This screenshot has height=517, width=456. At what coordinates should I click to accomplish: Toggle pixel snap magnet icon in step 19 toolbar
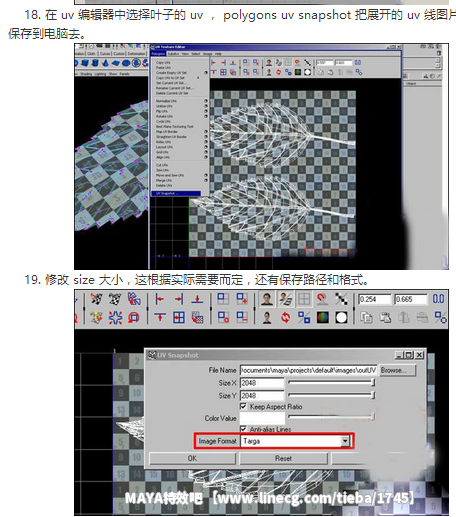(322, 299)
